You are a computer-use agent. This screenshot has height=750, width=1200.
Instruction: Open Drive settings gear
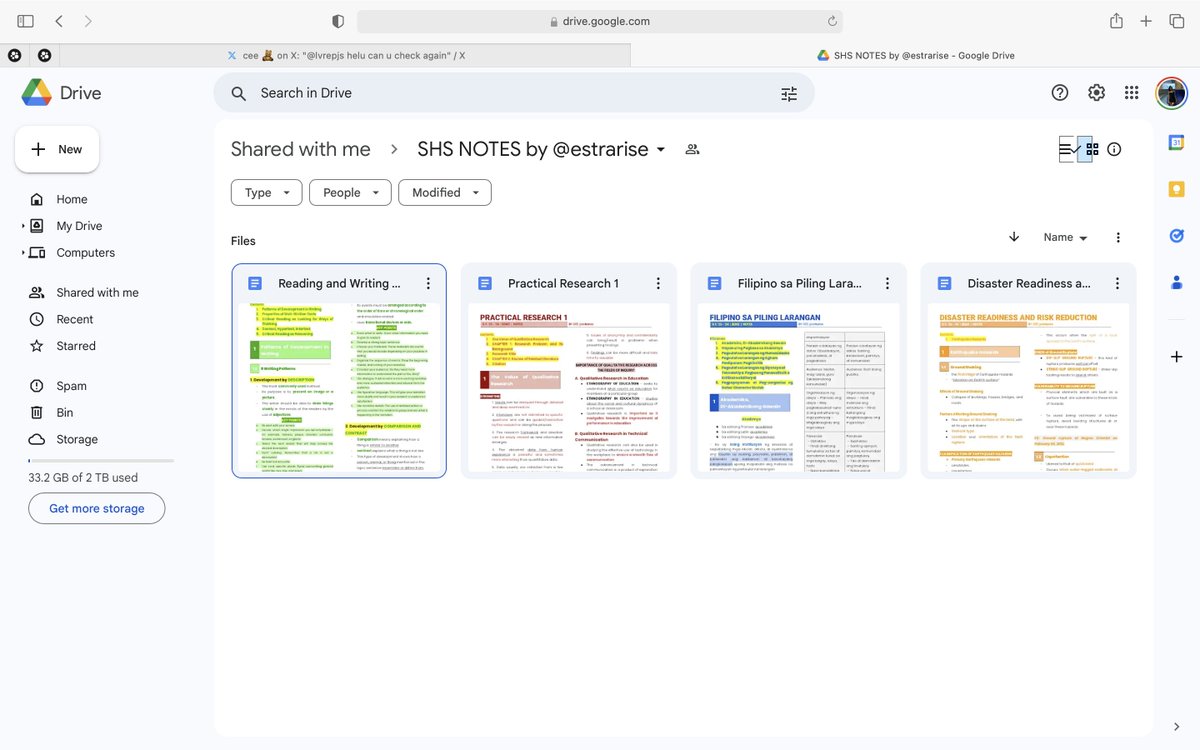pyautogui.click(x=1096, y=93)
